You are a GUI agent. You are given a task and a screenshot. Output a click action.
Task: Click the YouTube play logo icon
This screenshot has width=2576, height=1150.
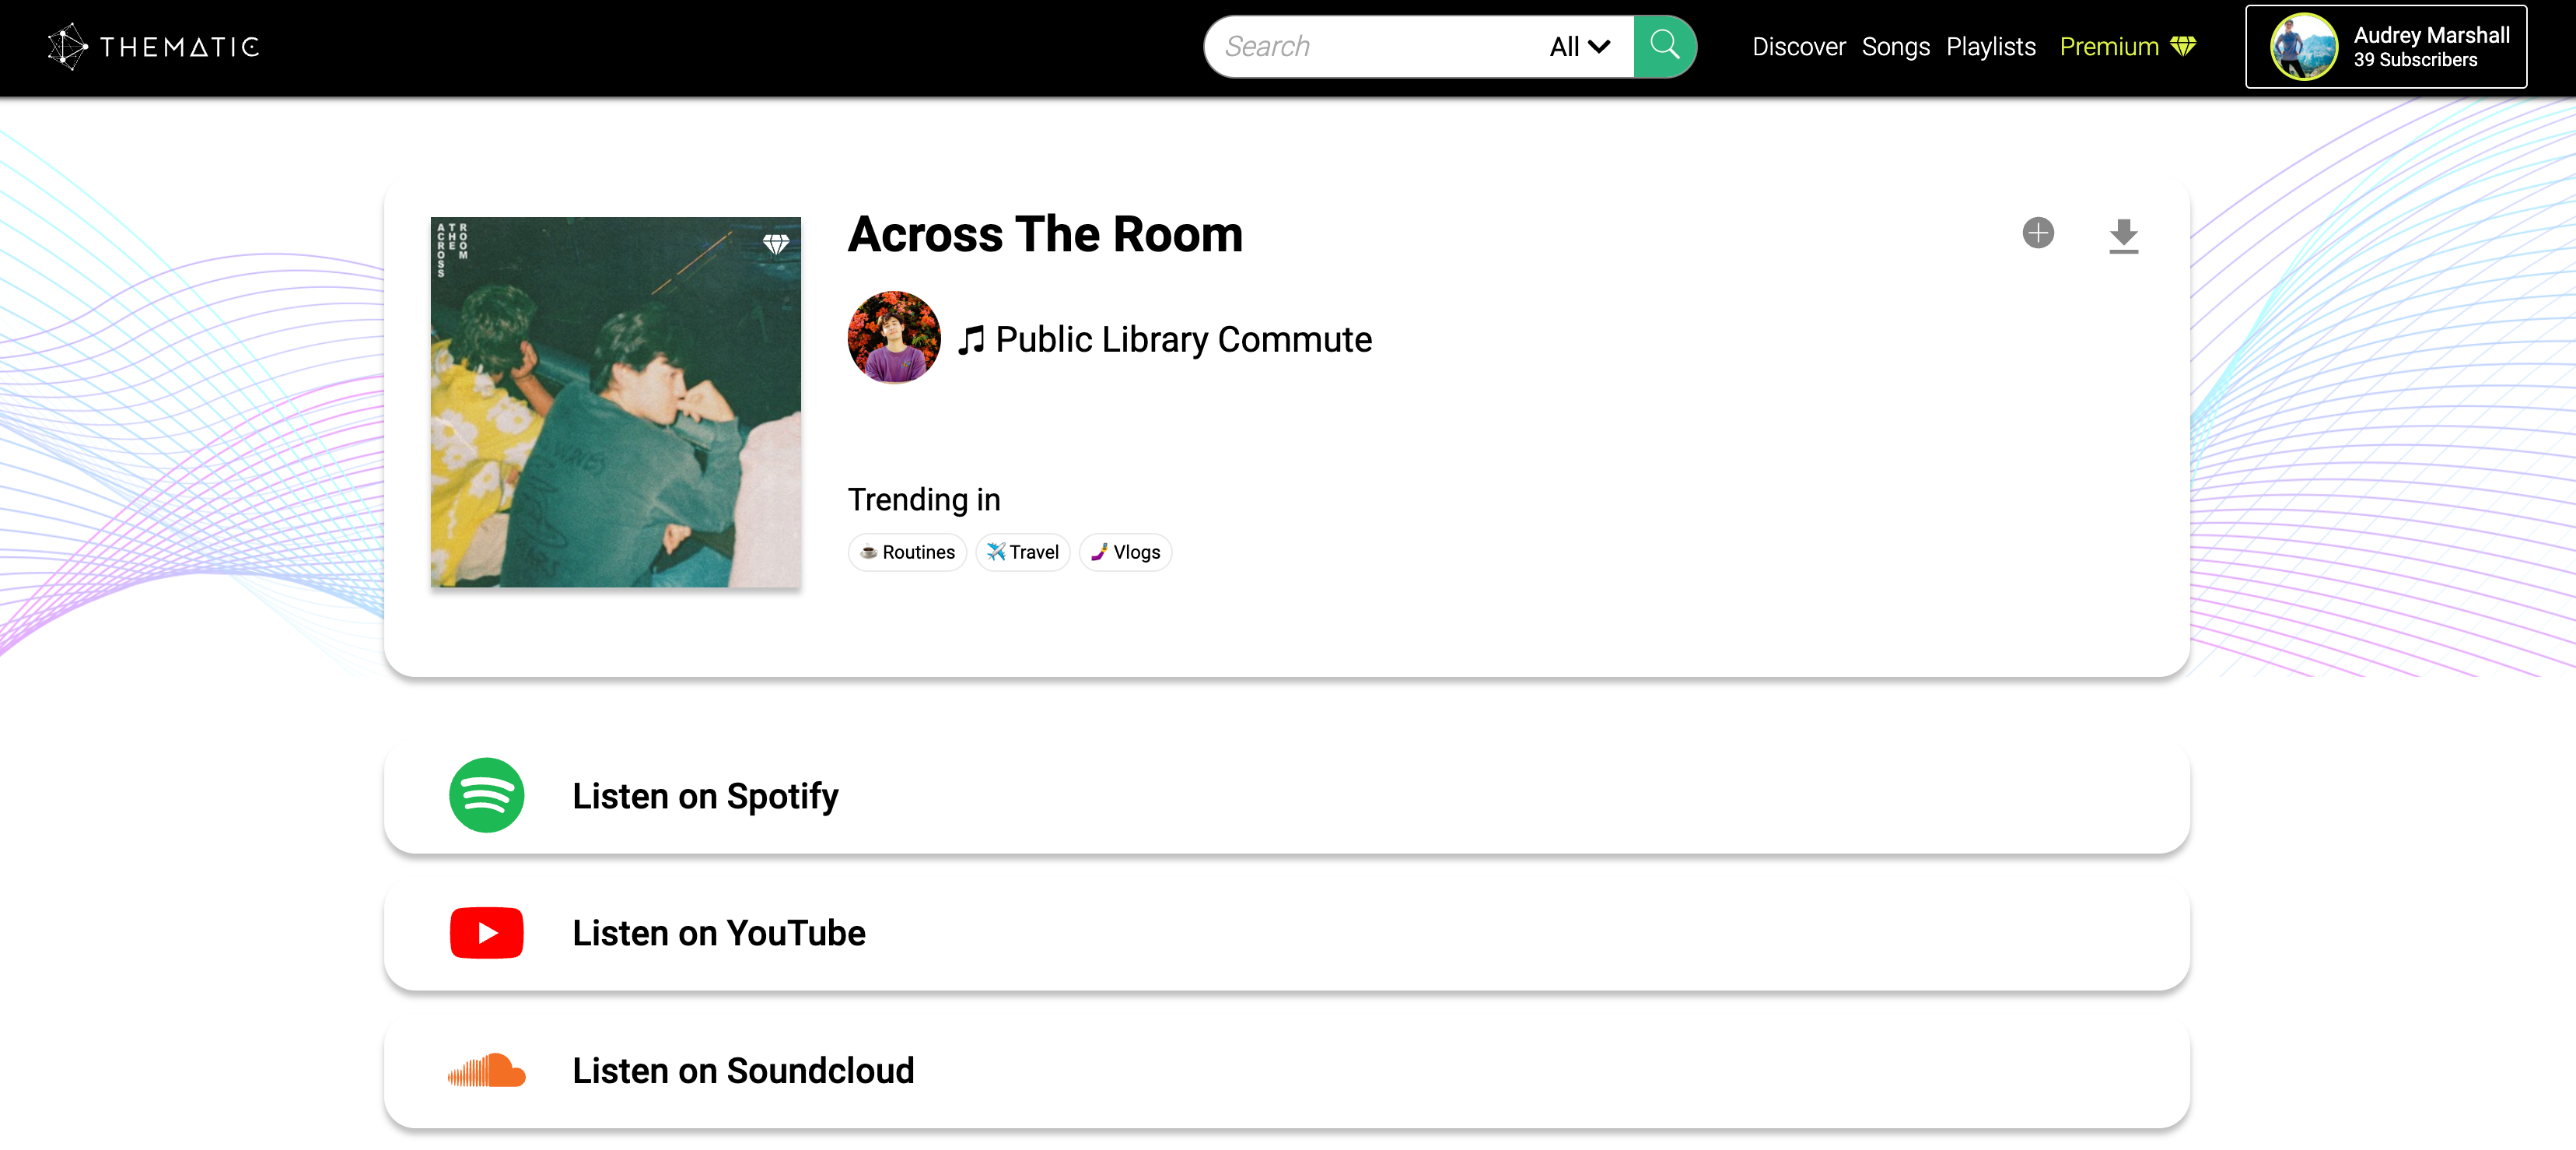(x=486, y=932)
